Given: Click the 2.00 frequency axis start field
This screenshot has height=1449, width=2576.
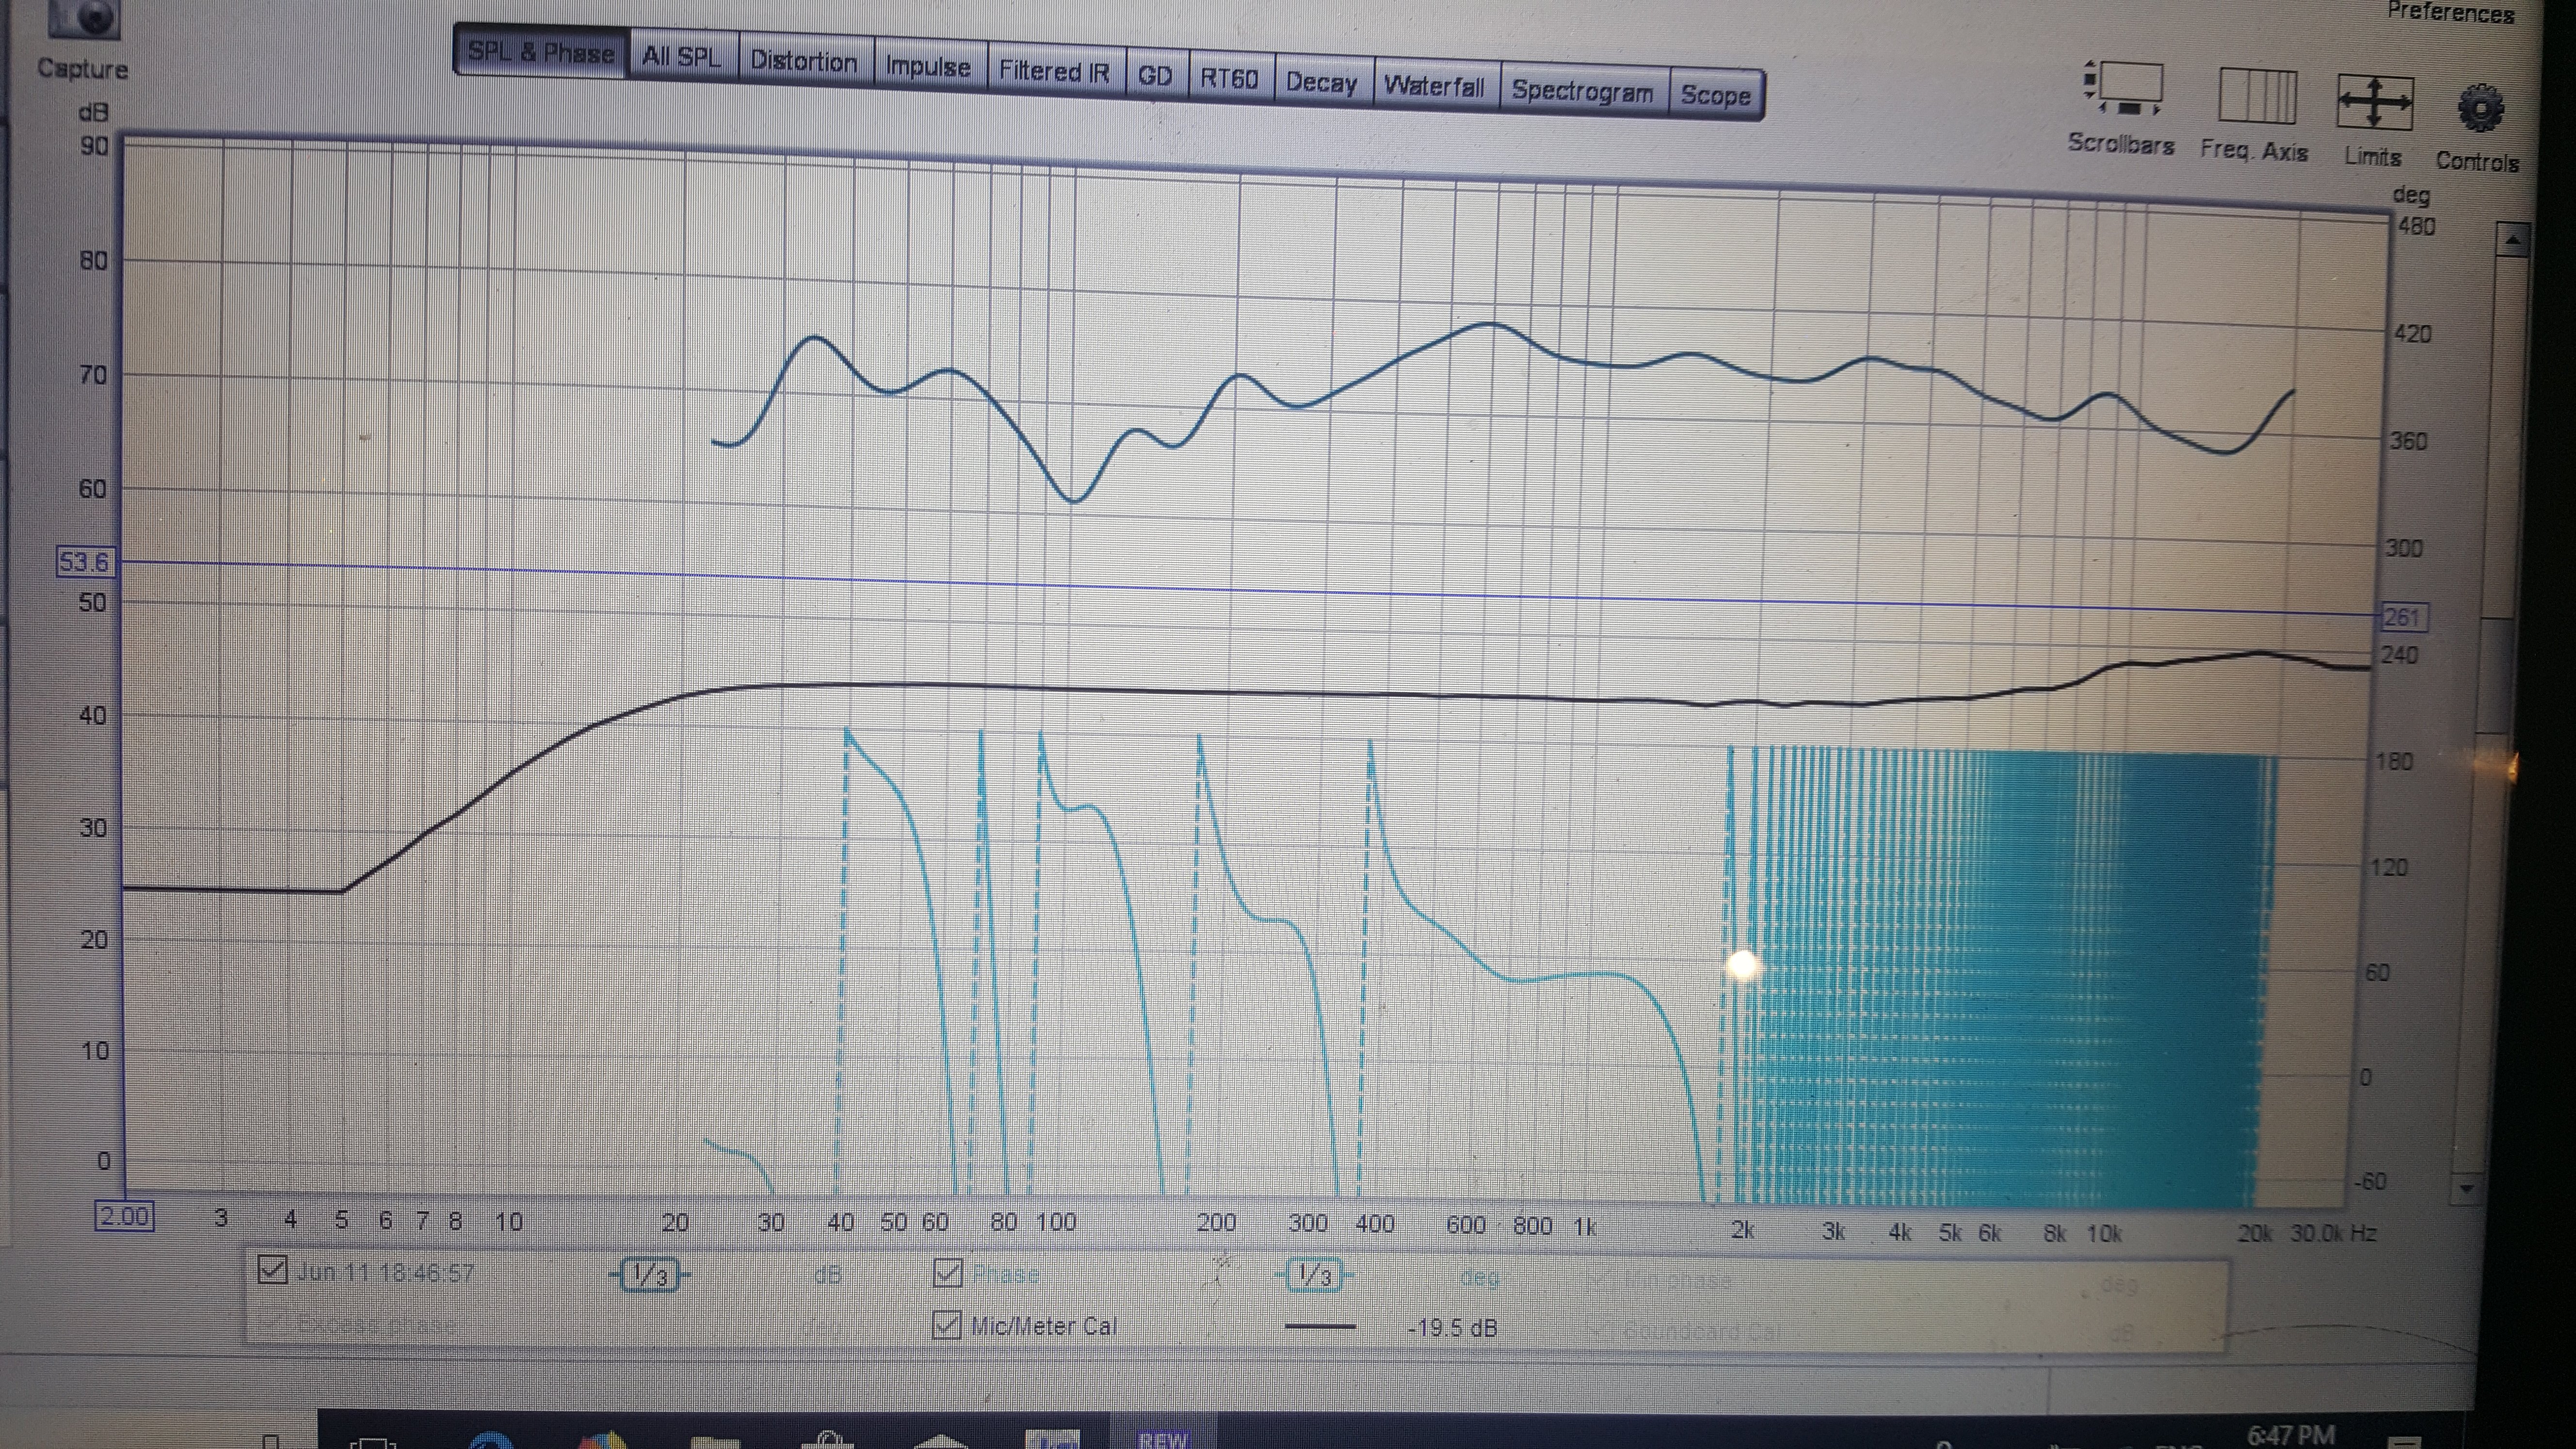Looking at the screenshot, I should [124, 1216].
